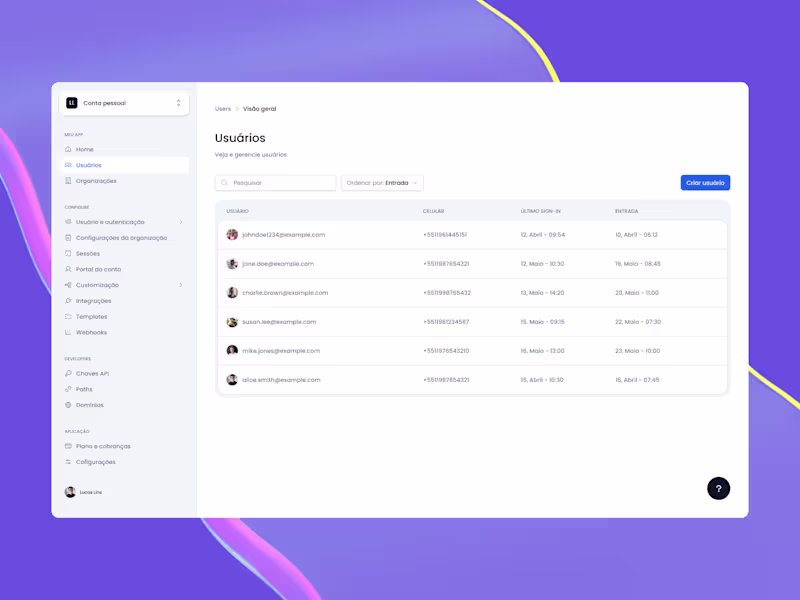
Task: Open Sessões using its sidebar icon
Action: (x=69, y=253)
